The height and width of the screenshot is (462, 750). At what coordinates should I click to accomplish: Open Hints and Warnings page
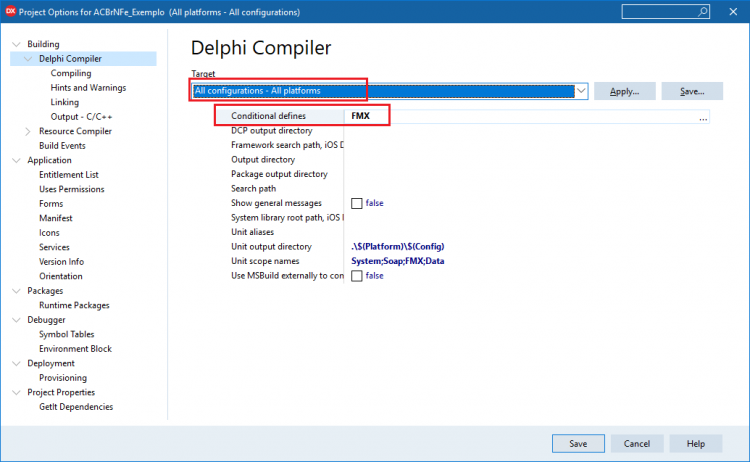[x=88, y=88]
